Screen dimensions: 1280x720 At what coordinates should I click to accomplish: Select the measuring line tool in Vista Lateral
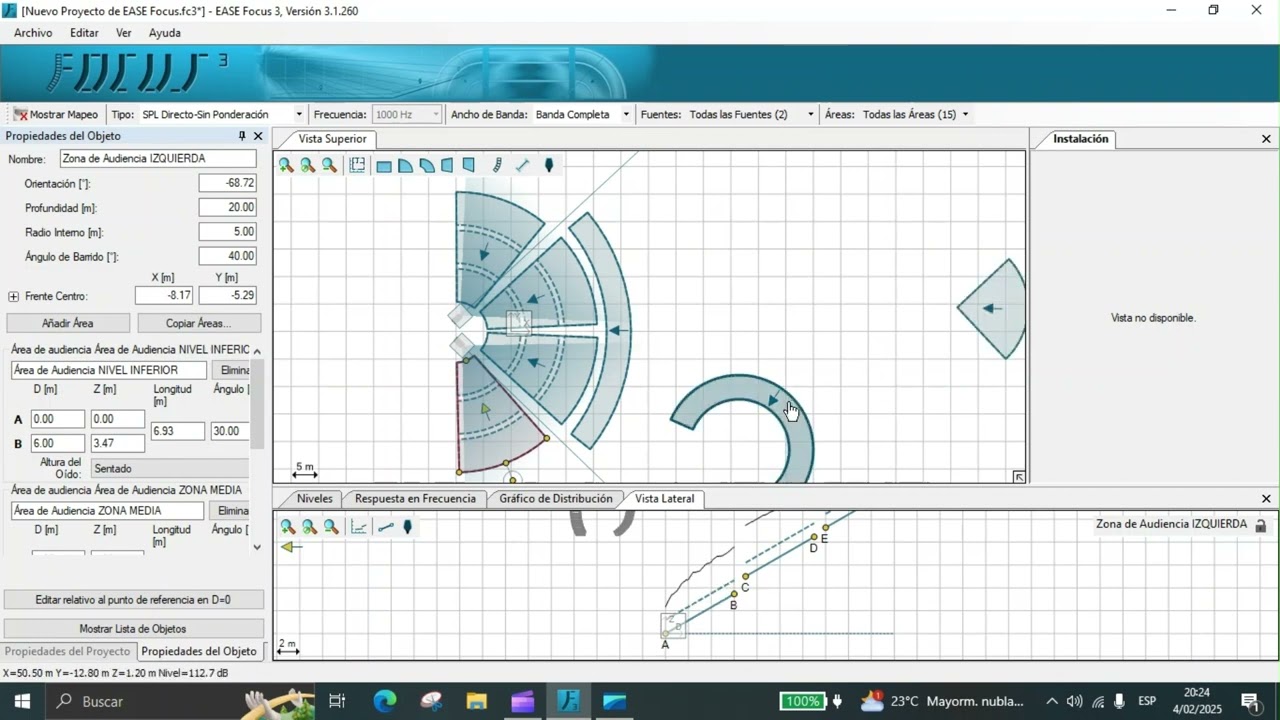click(385, 527)
